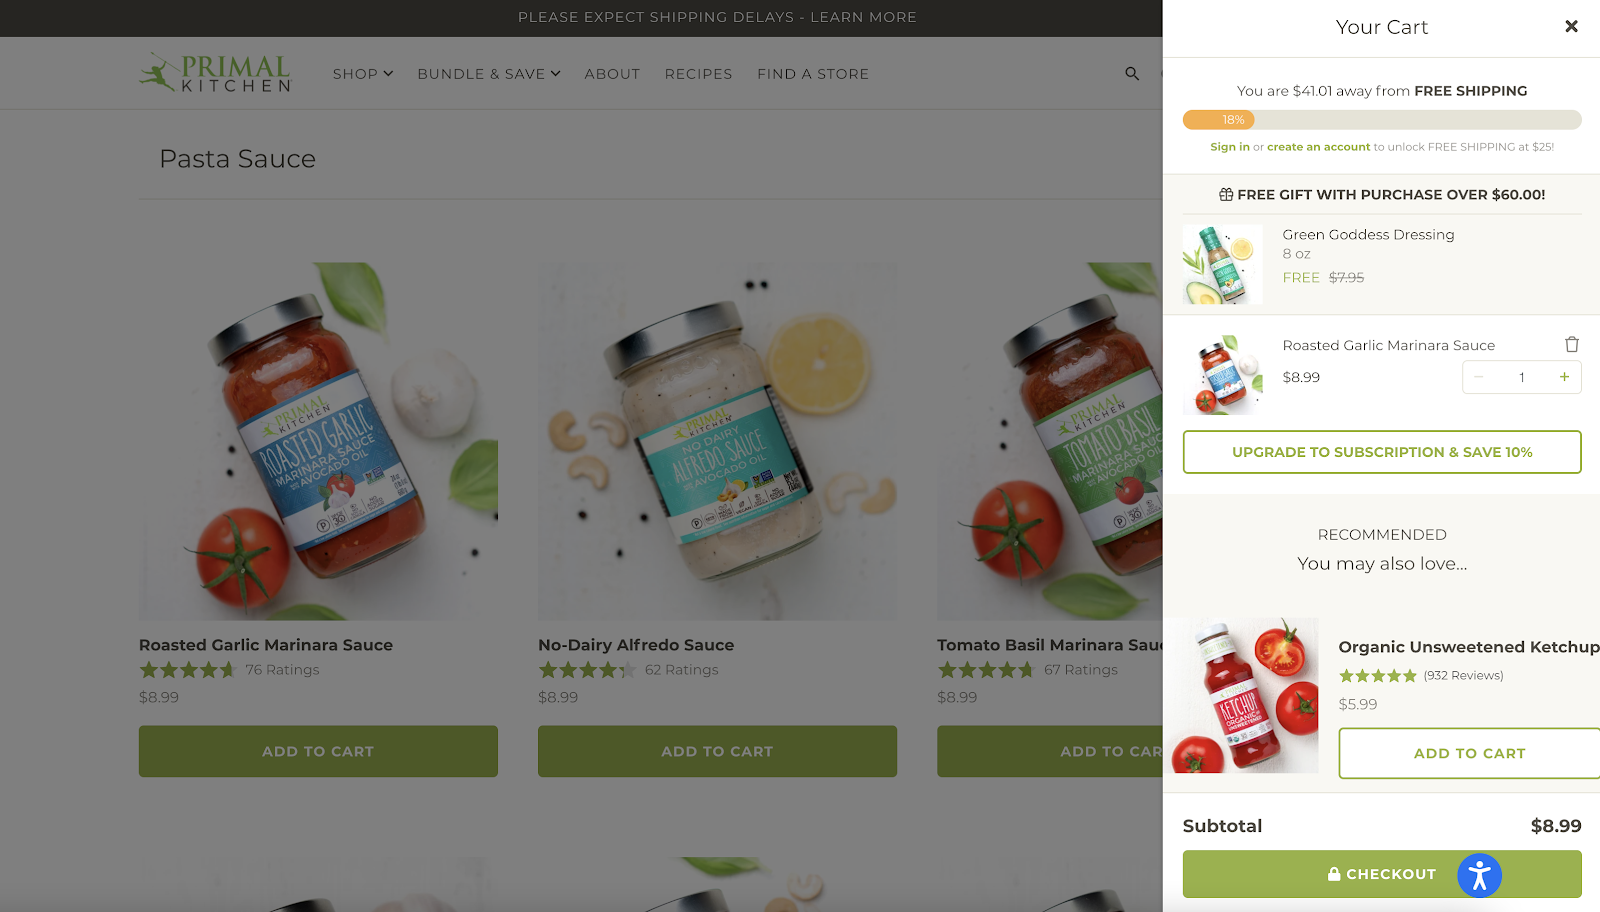Click Upgrade to Subscription & Save 10%
The height and width of the screenshot is (912, 1600).
tap(1382, 452)
